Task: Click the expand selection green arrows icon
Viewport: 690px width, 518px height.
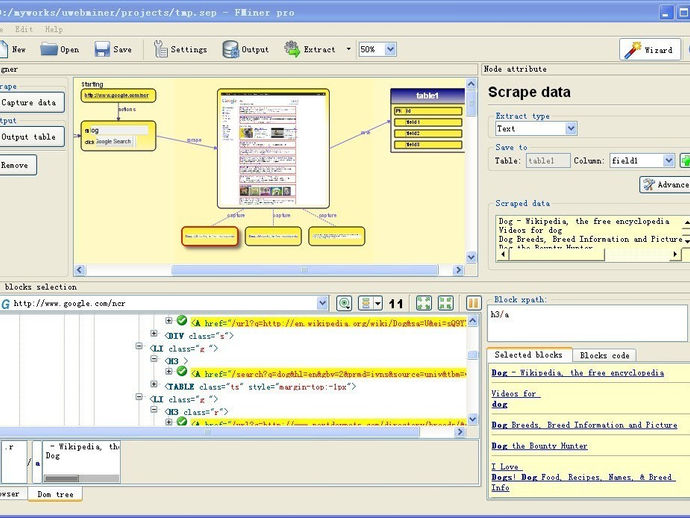Action: (424, 303)
